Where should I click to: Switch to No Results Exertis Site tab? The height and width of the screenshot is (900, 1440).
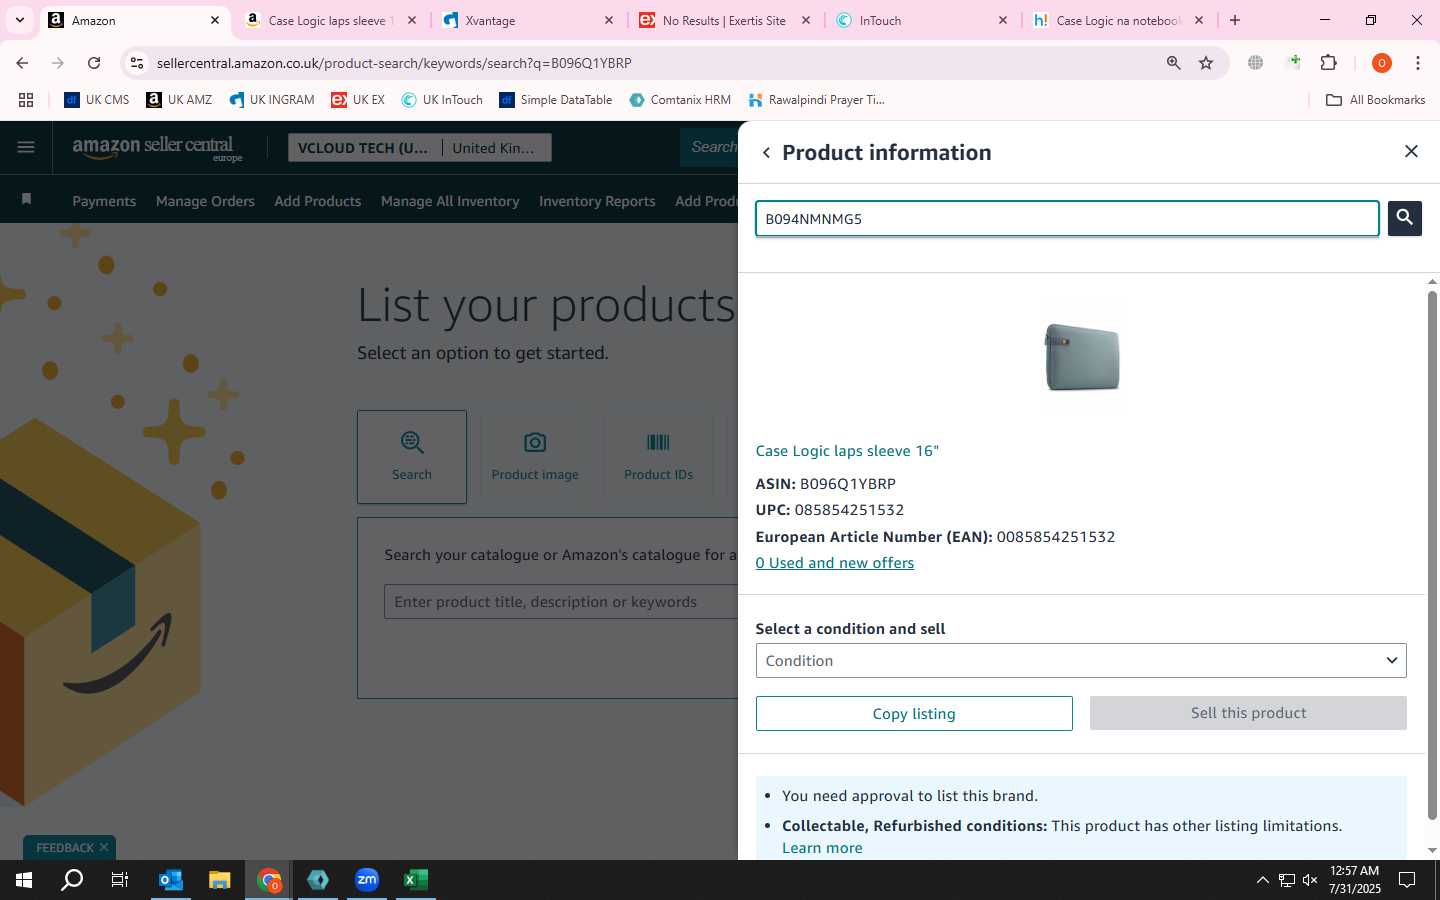pos(724,20)
